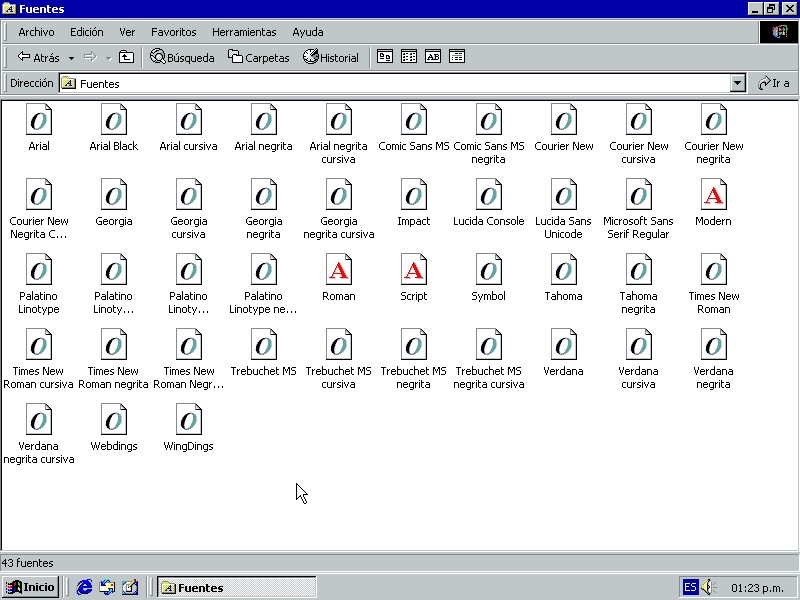Select the Lucida Sans Unicode icon

click(x=564, y=194)
